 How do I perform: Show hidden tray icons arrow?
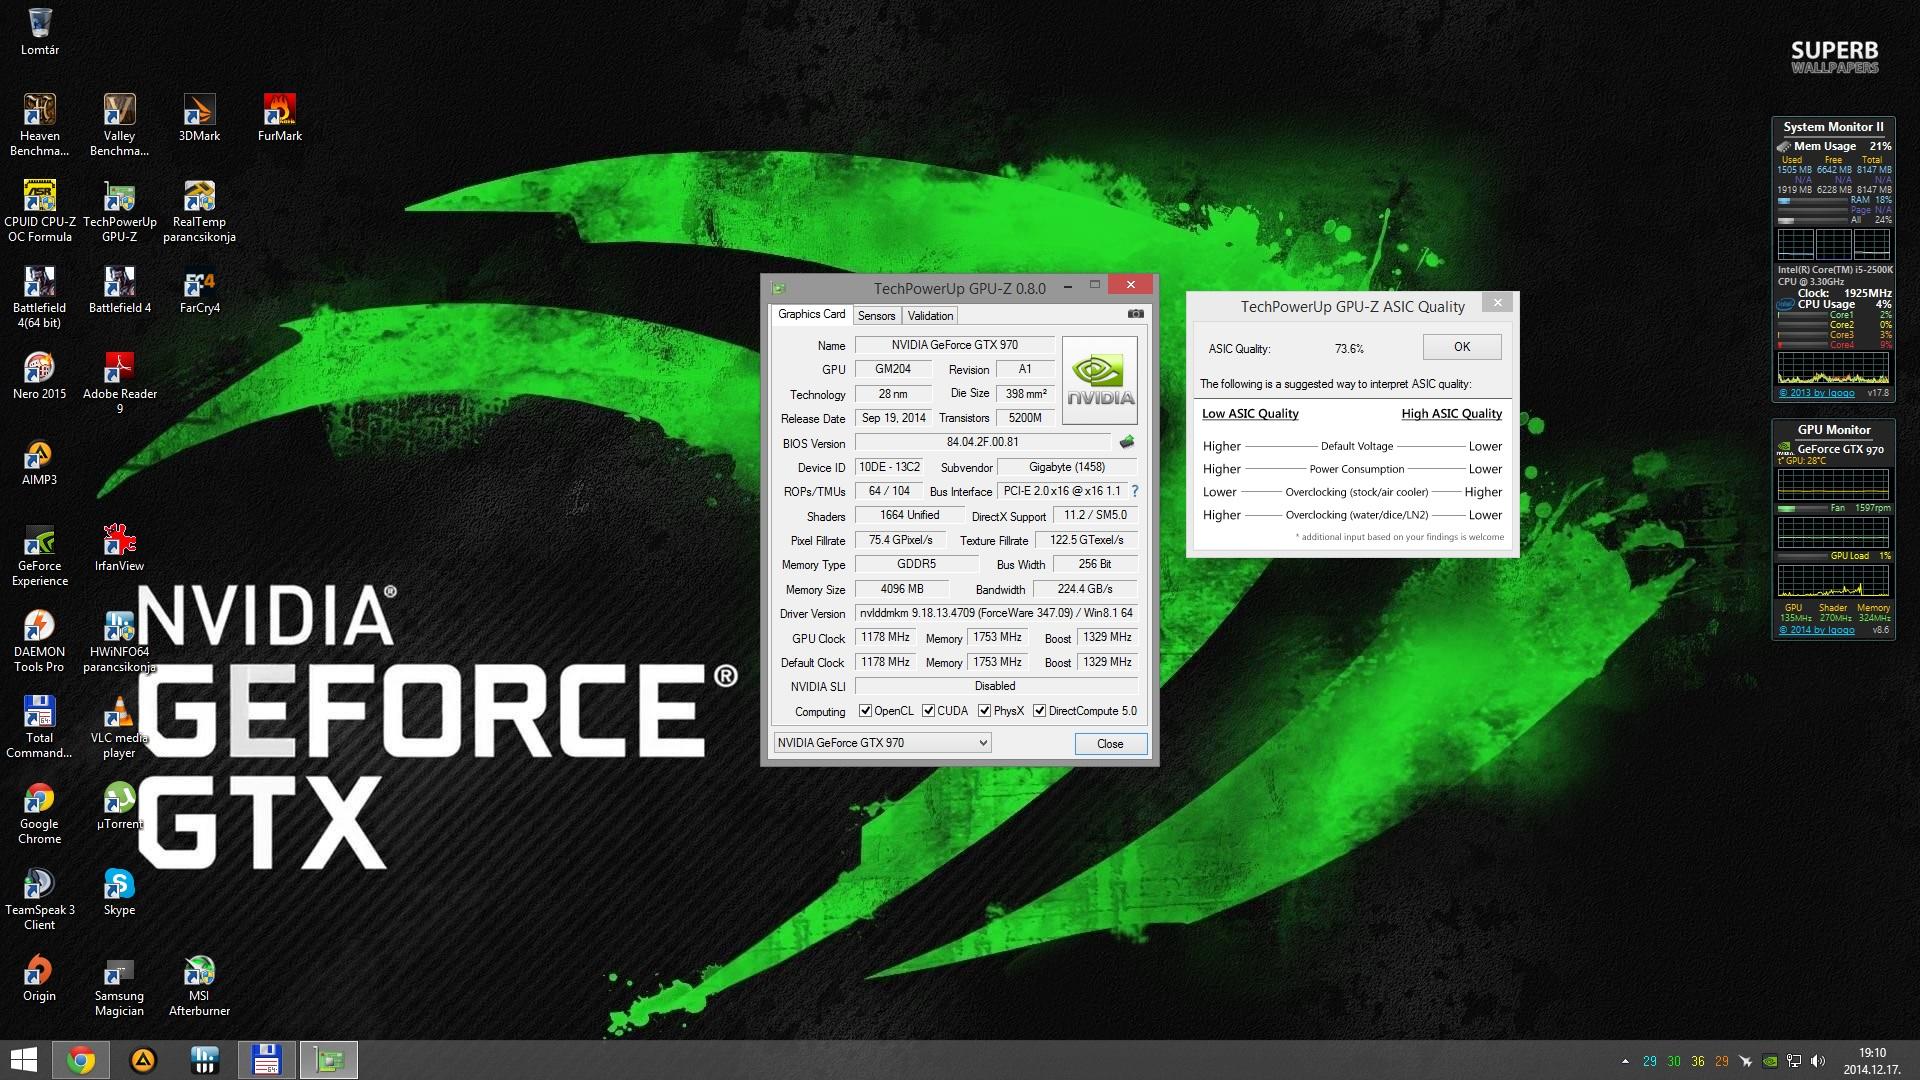click(x=1625, y=1061)
